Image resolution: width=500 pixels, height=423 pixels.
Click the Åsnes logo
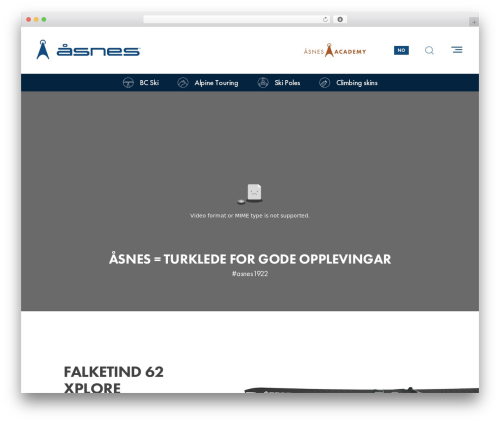(x=88, y=50)
